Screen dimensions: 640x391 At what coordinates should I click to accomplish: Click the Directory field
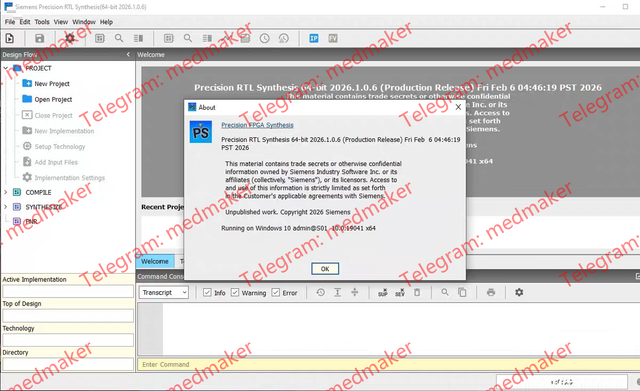pyautogui.click(x=68, y=364)
